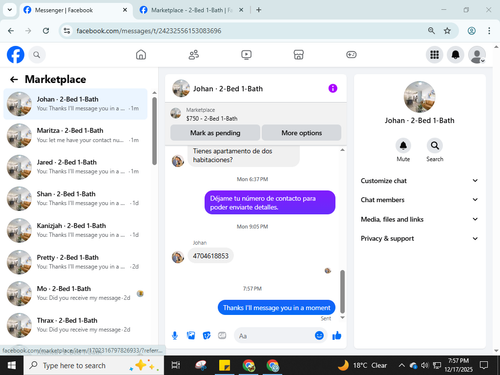Open the Gaming icon in top navigation
The height and width of the screenshot is (375, 500).
point(351,55)
